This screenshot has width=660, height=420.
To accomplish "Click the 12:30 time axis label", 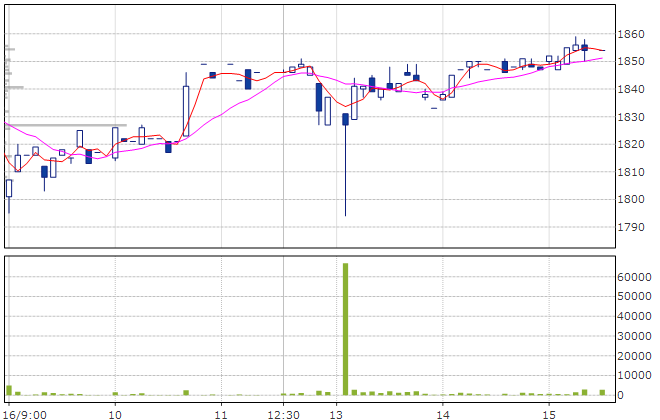I will [x=283, y=415].
